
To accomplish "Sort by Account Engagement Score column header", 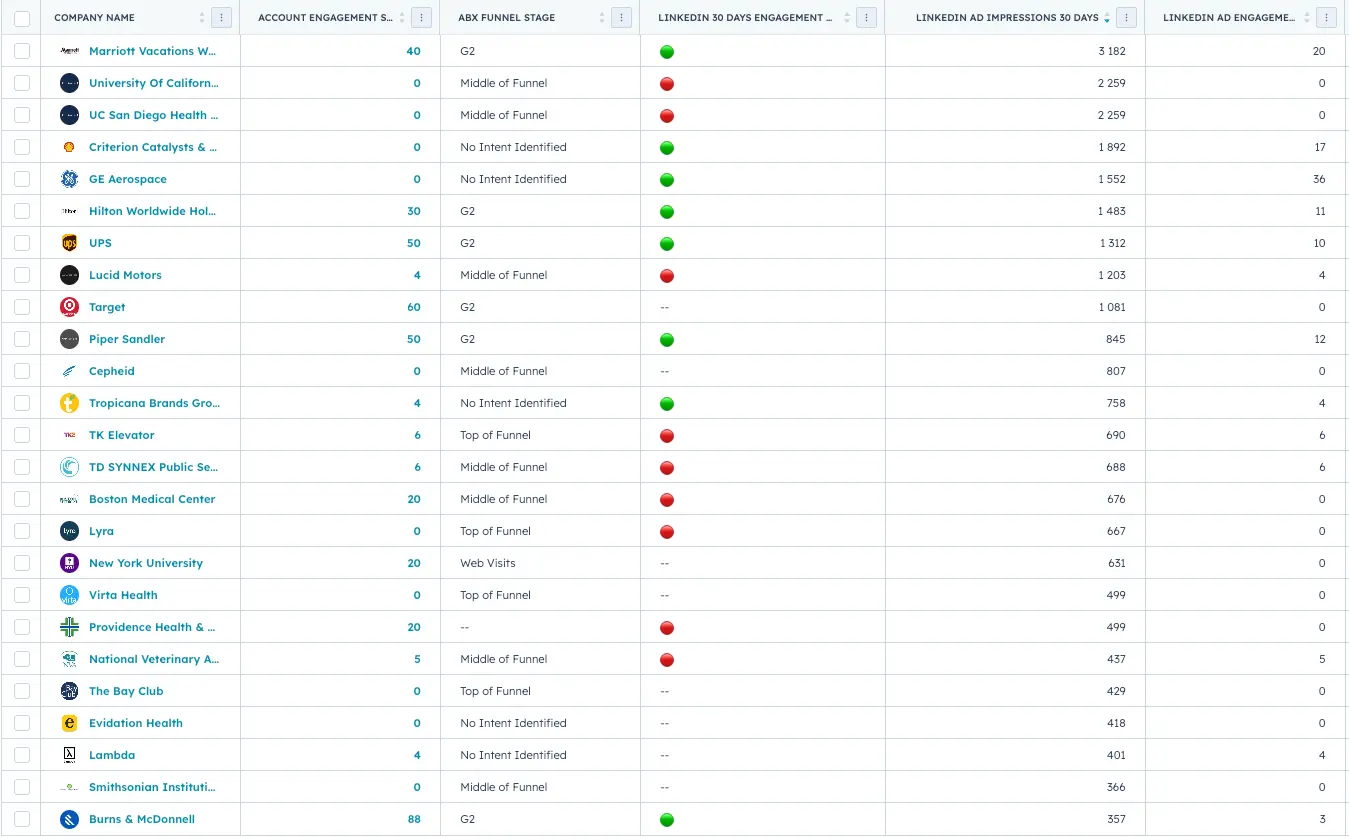I will [325, 18].
